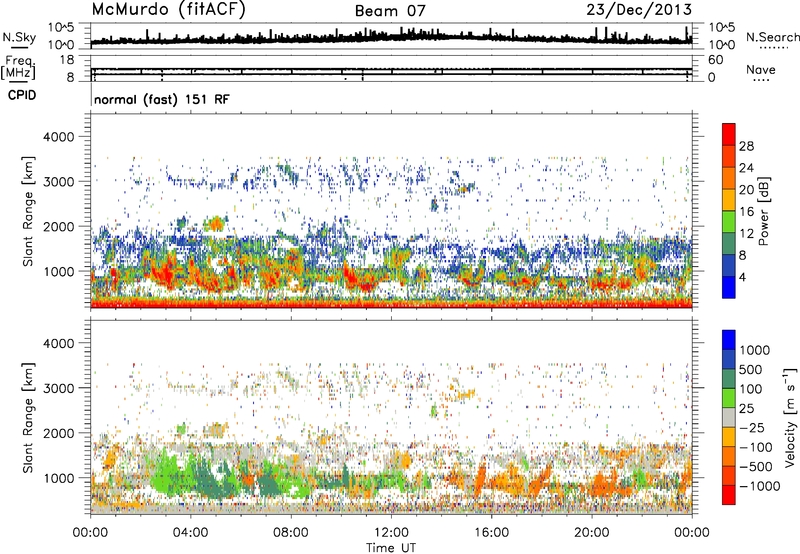Click the 12:00 time tick label
Viewport: 800px width, 554px height.
391,533
